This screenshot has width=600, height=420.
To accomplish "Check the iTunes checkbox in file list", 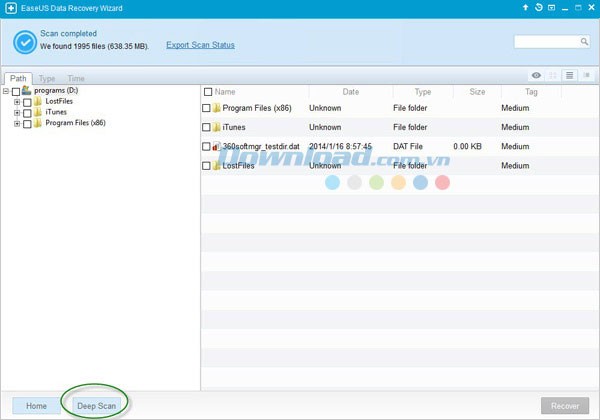I will pyautogui.click(x=207, y=127).
